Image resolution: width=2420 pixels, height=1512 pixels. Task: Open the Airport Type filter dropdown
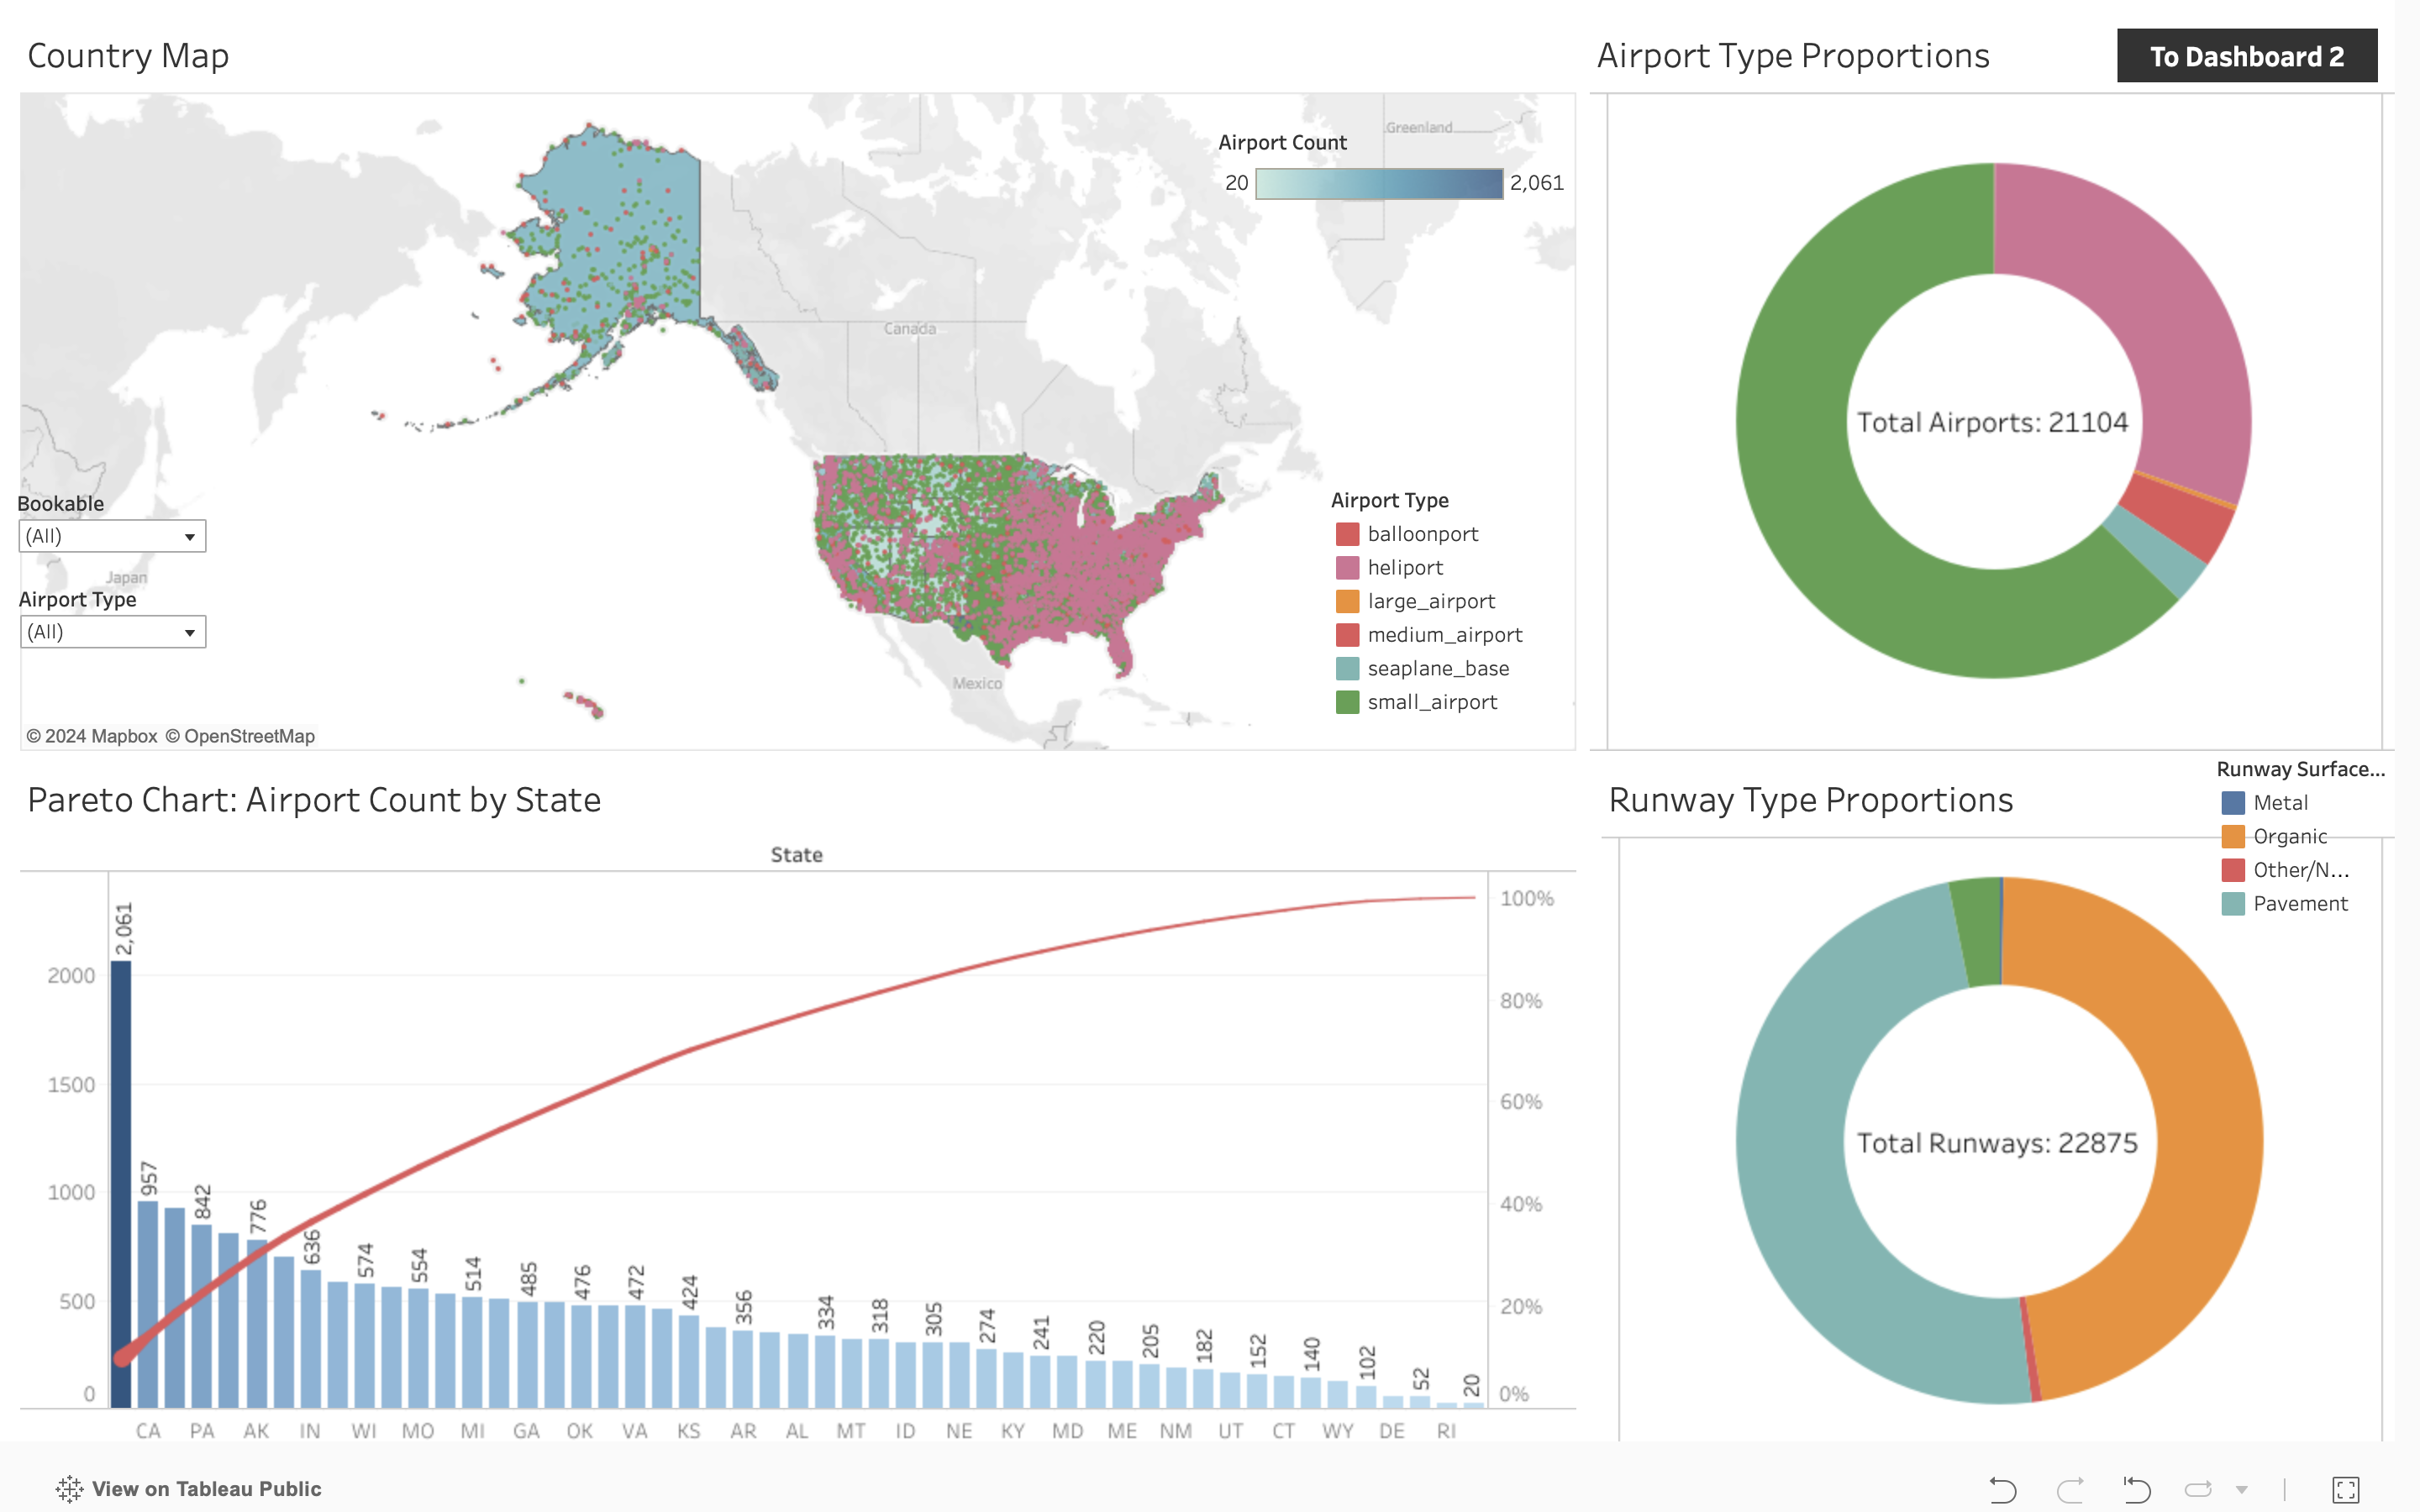coord(112,632)
